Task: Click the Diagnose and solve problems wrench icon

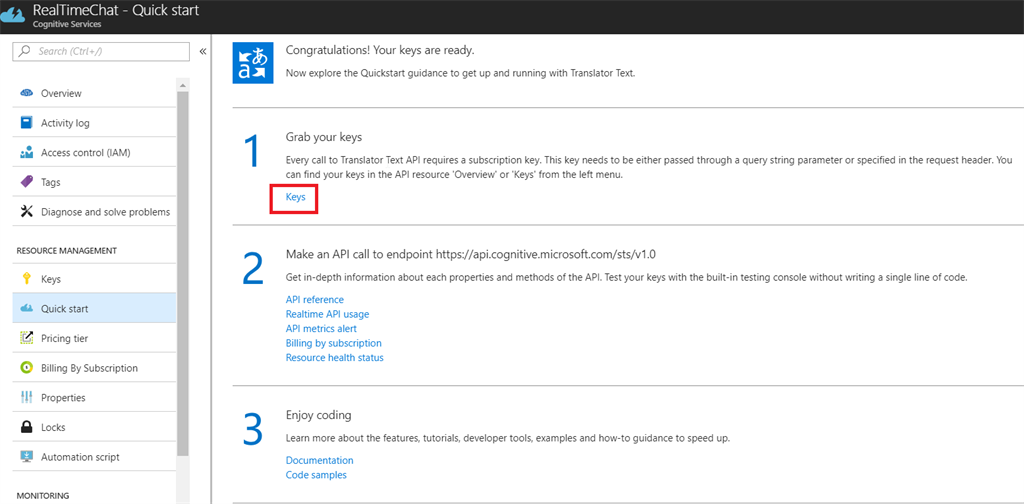Action: coord(27,212)
